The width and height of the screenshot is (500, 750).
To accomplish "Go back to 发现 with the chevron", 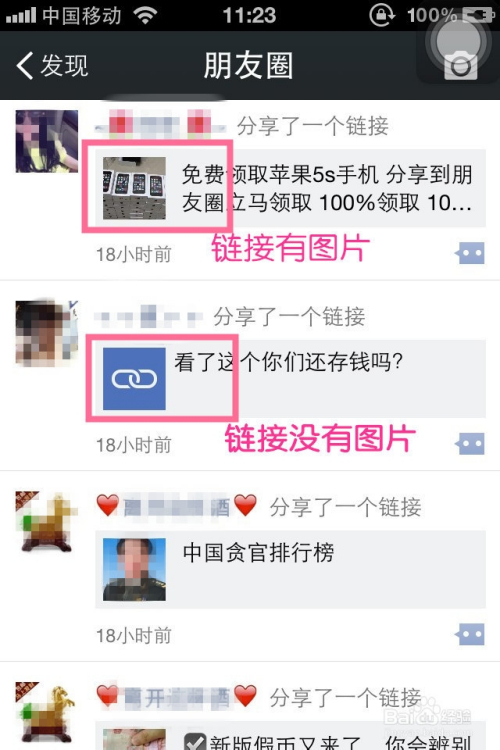I will point(25,66).
